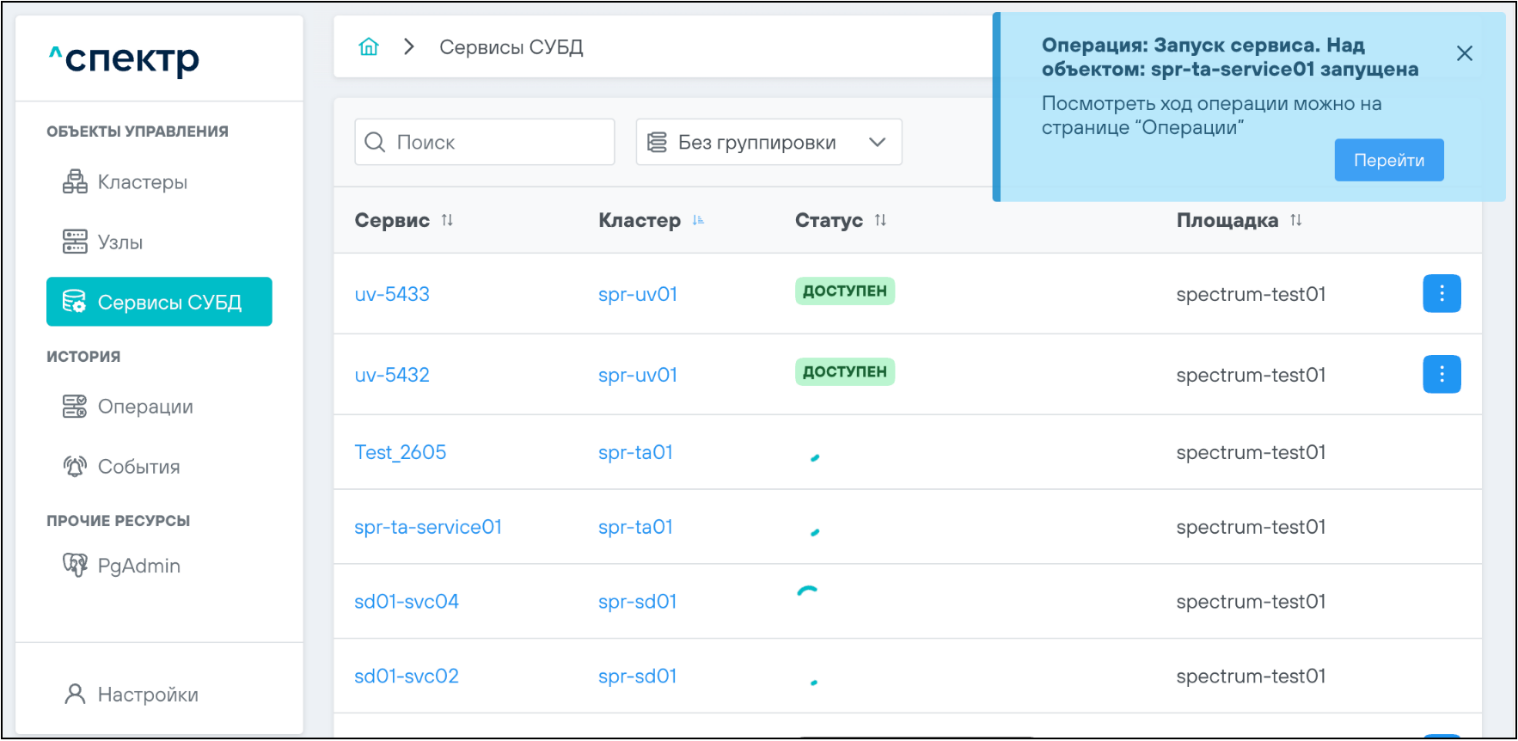Go to Узлы in sidebar

click(120, 242)
